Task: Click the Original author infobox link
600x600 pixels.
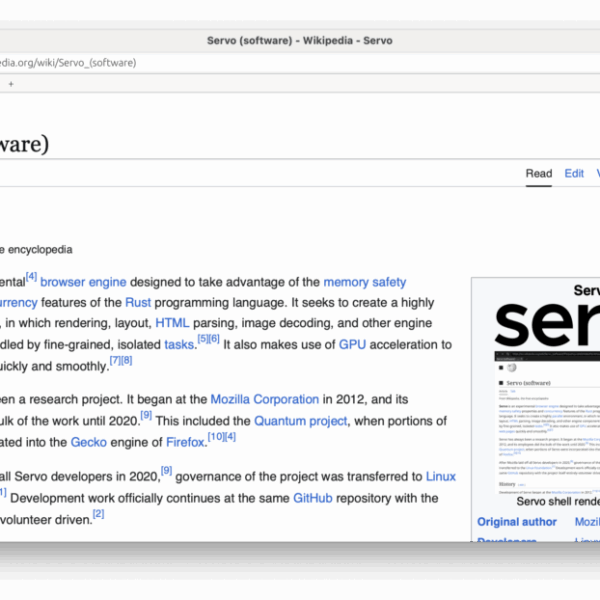Action: click(517, 522)
